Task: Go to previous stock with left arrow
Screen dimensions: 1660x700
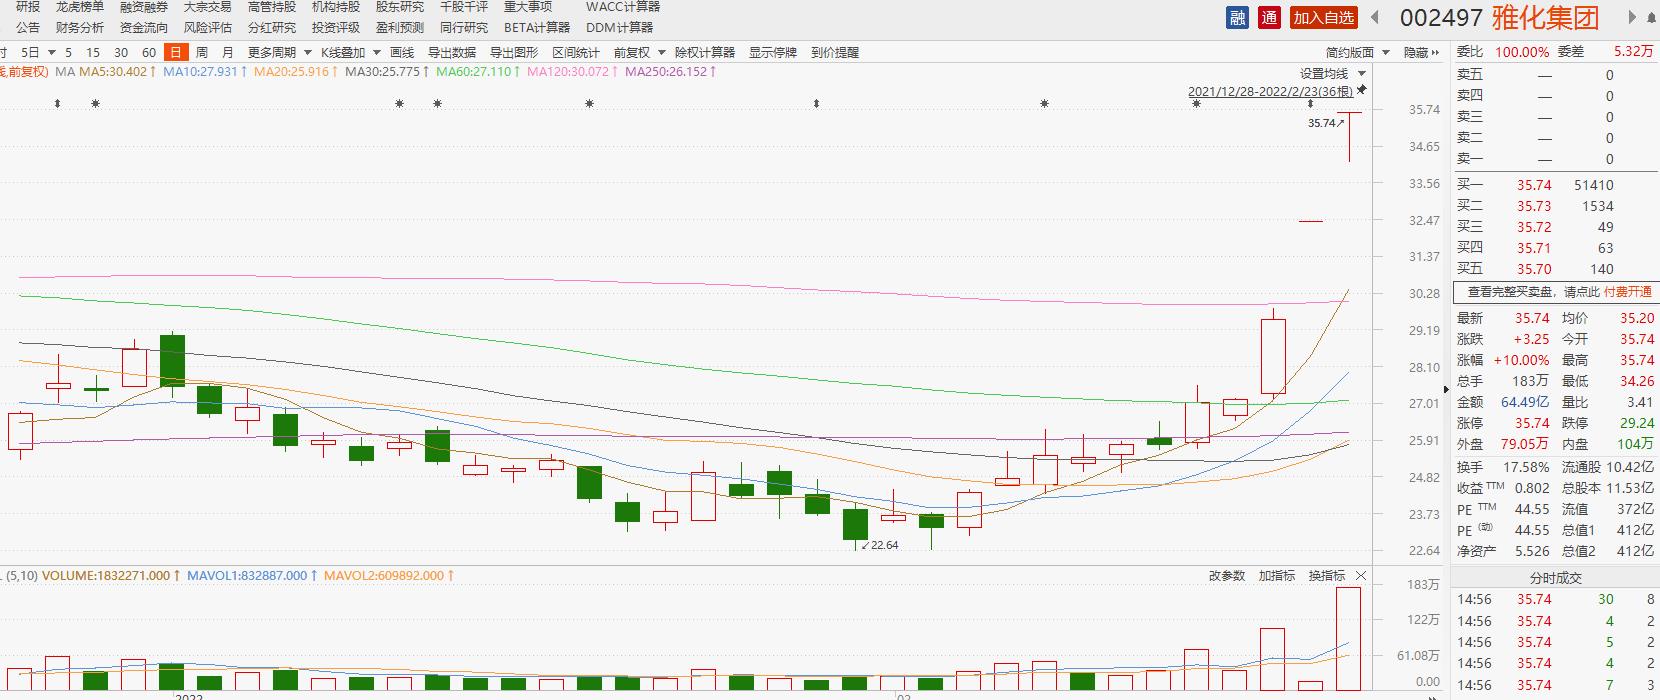Action: tap(1375, 17)
